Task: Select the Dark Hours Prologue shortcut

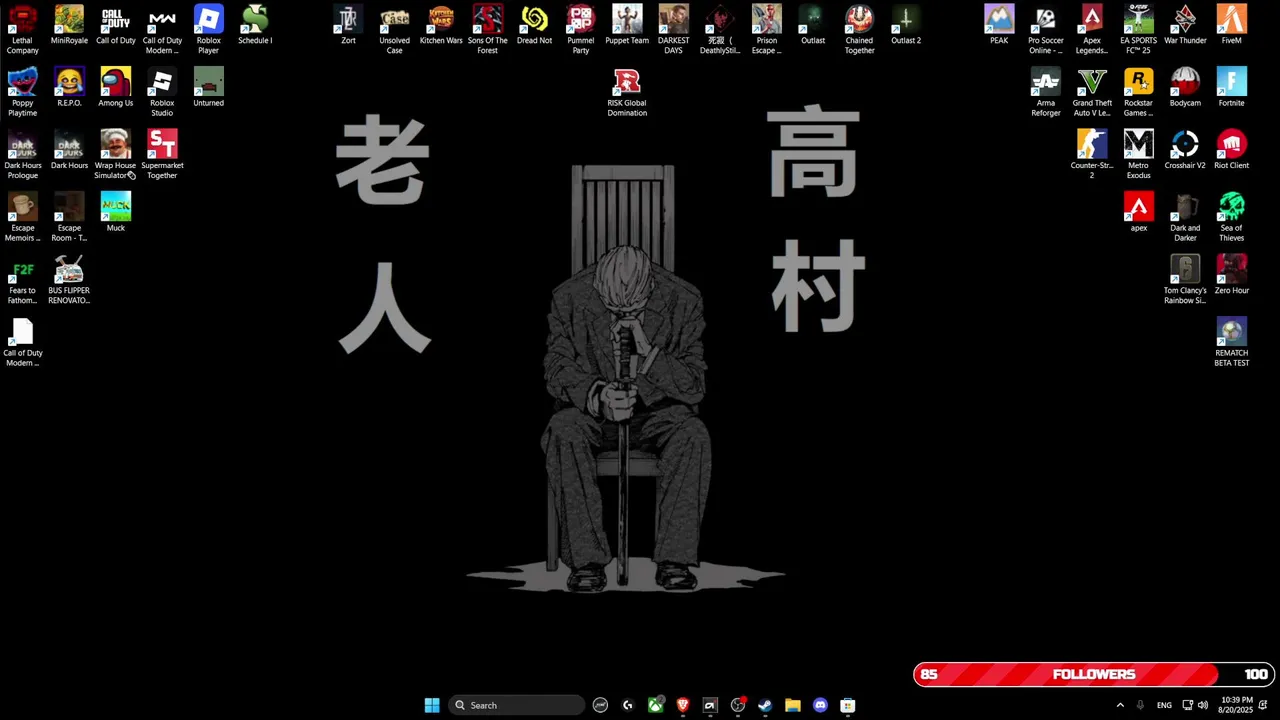Action: 22,154
